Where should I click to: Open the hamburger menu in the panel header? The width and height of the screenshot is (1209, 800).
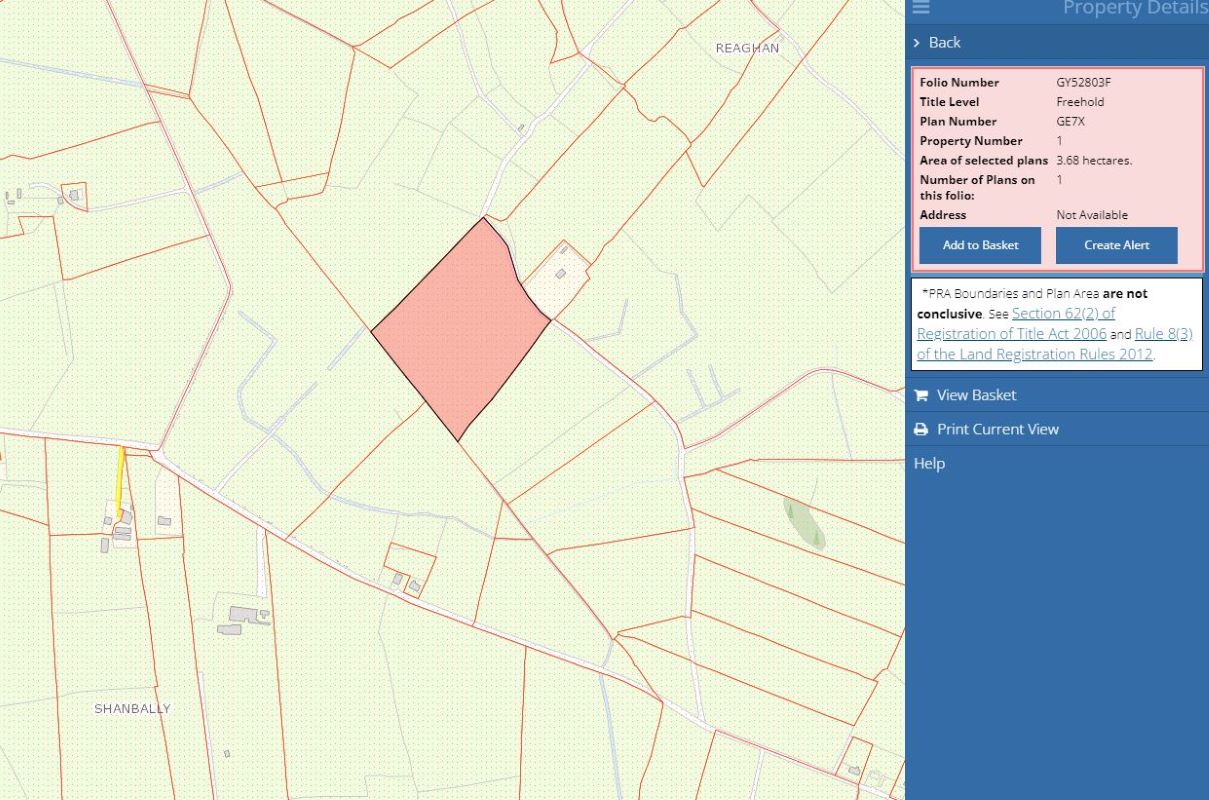[x=921, y=8]
